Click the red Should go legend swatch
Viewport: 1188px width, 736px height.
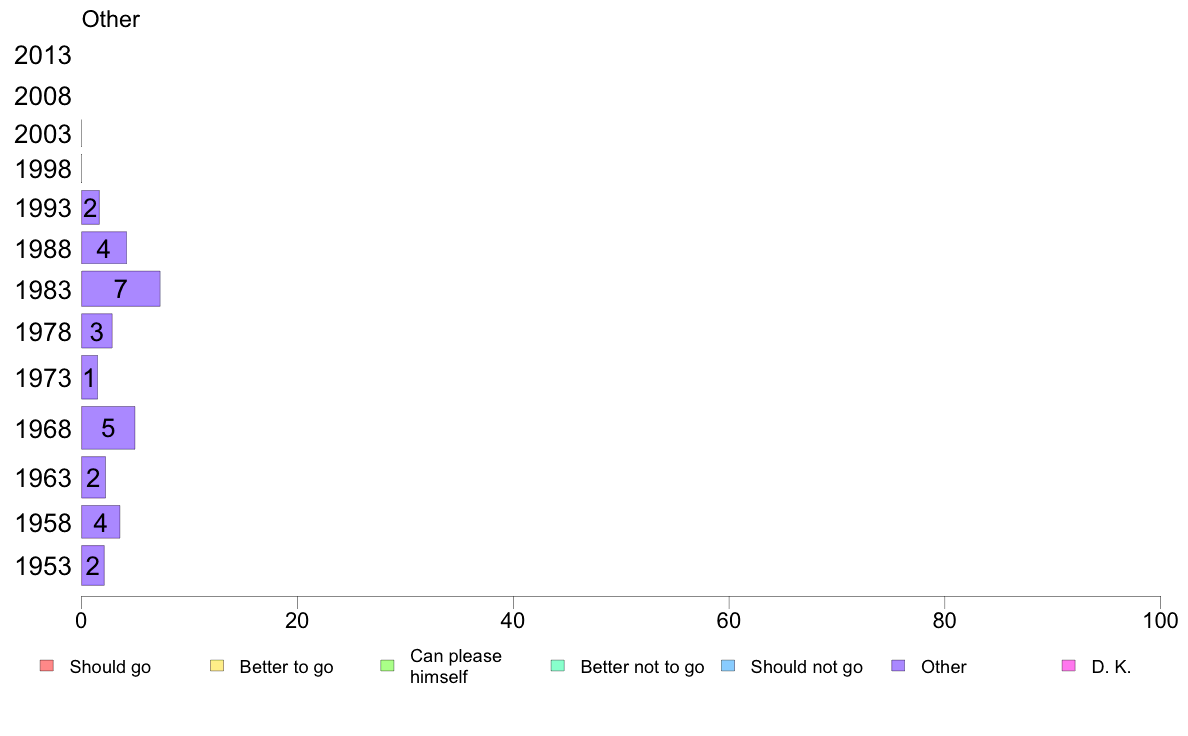(47, 666)
